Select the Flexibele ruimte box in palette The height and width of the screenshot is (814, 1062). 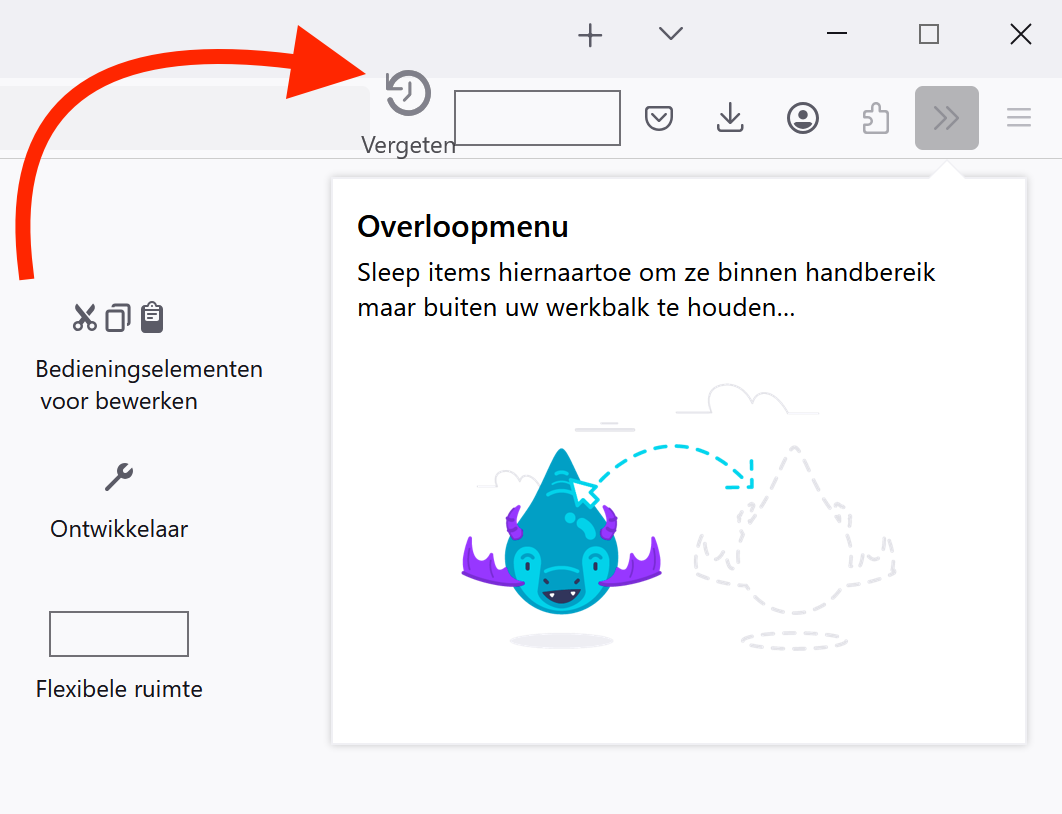(119, 634)
